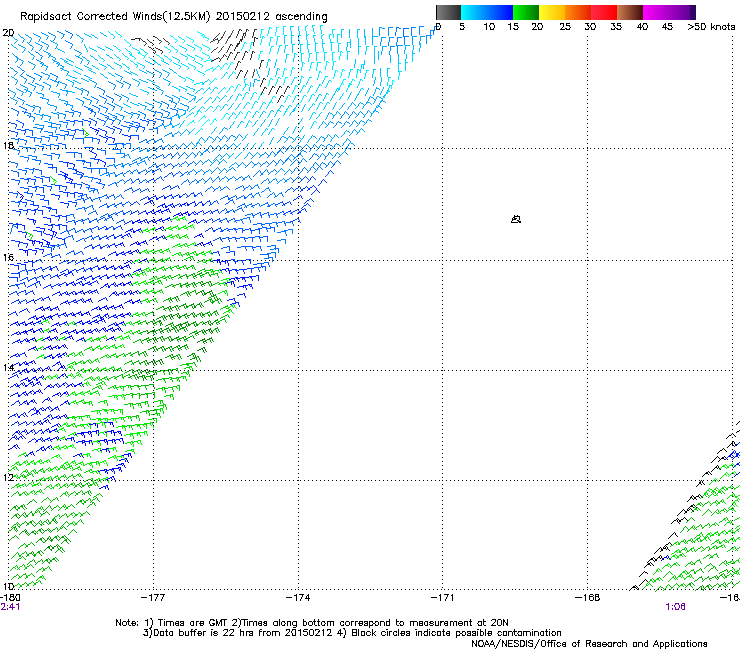Click the small island outline marker

(x=516, y=219)
